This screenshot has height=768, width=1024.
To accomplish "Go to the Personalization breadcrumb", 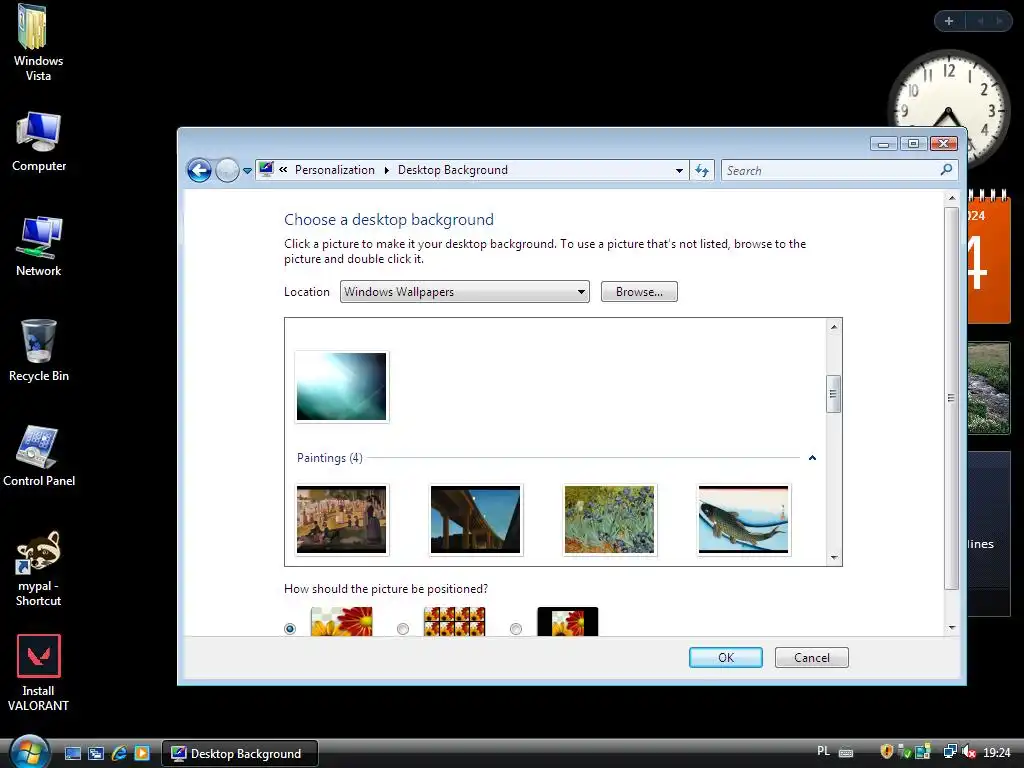I will tap(335, 170).
